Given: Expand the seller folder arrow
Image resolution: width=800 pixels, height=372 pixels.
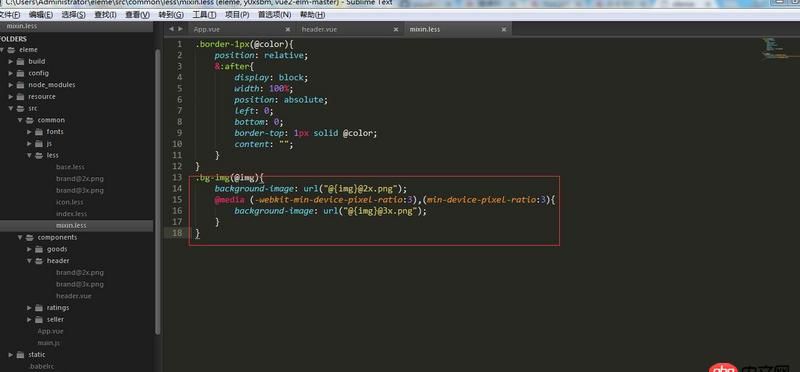Looking at the screenshot, I should click(30, 319).
